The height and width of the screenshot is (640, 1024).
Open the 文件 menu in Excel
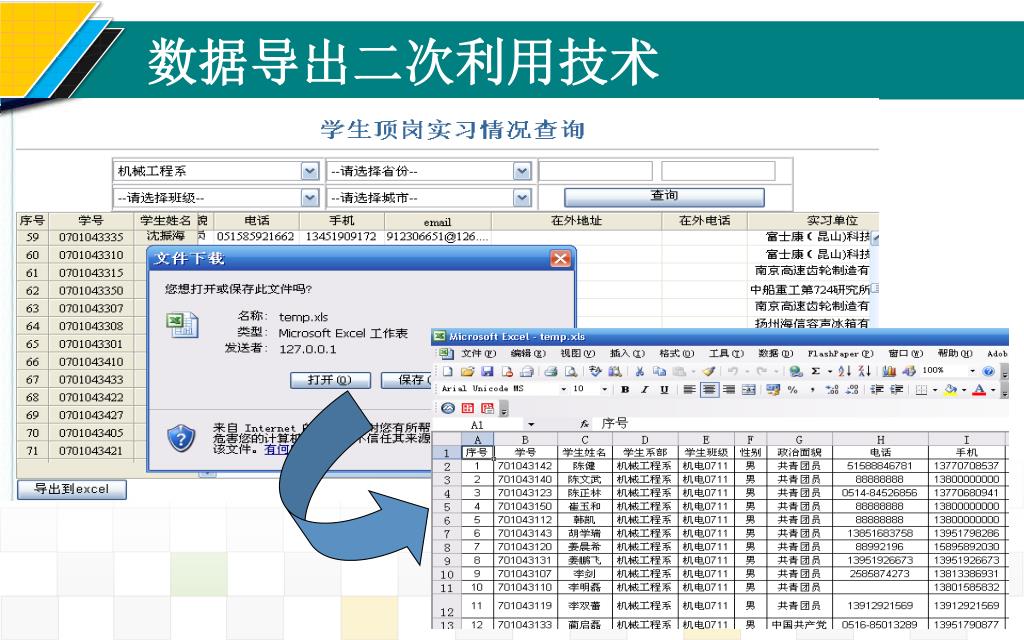[478, 353]
